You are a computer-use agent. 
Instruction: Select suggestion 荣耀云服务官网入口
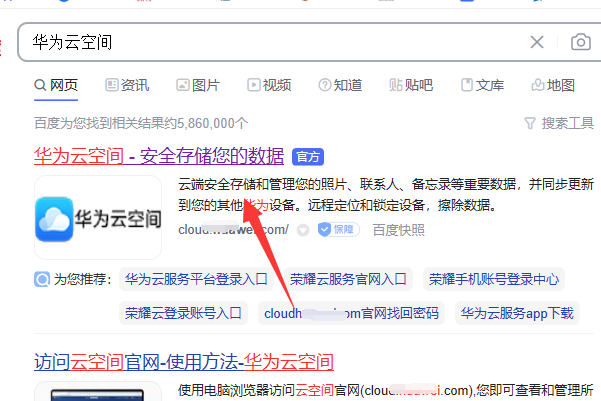[x=348, y=279]
